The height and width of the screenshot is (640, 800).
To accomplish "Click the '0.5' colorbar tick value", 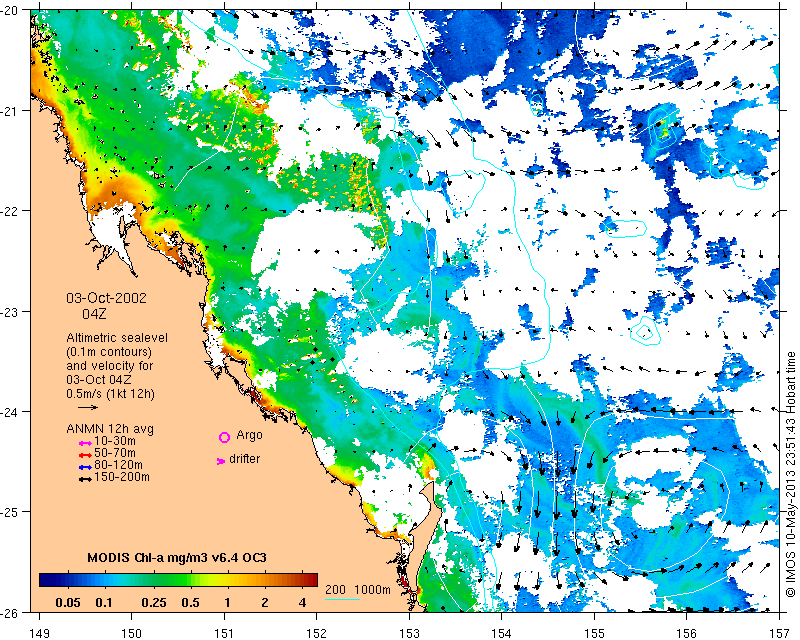I will (190, 603).
